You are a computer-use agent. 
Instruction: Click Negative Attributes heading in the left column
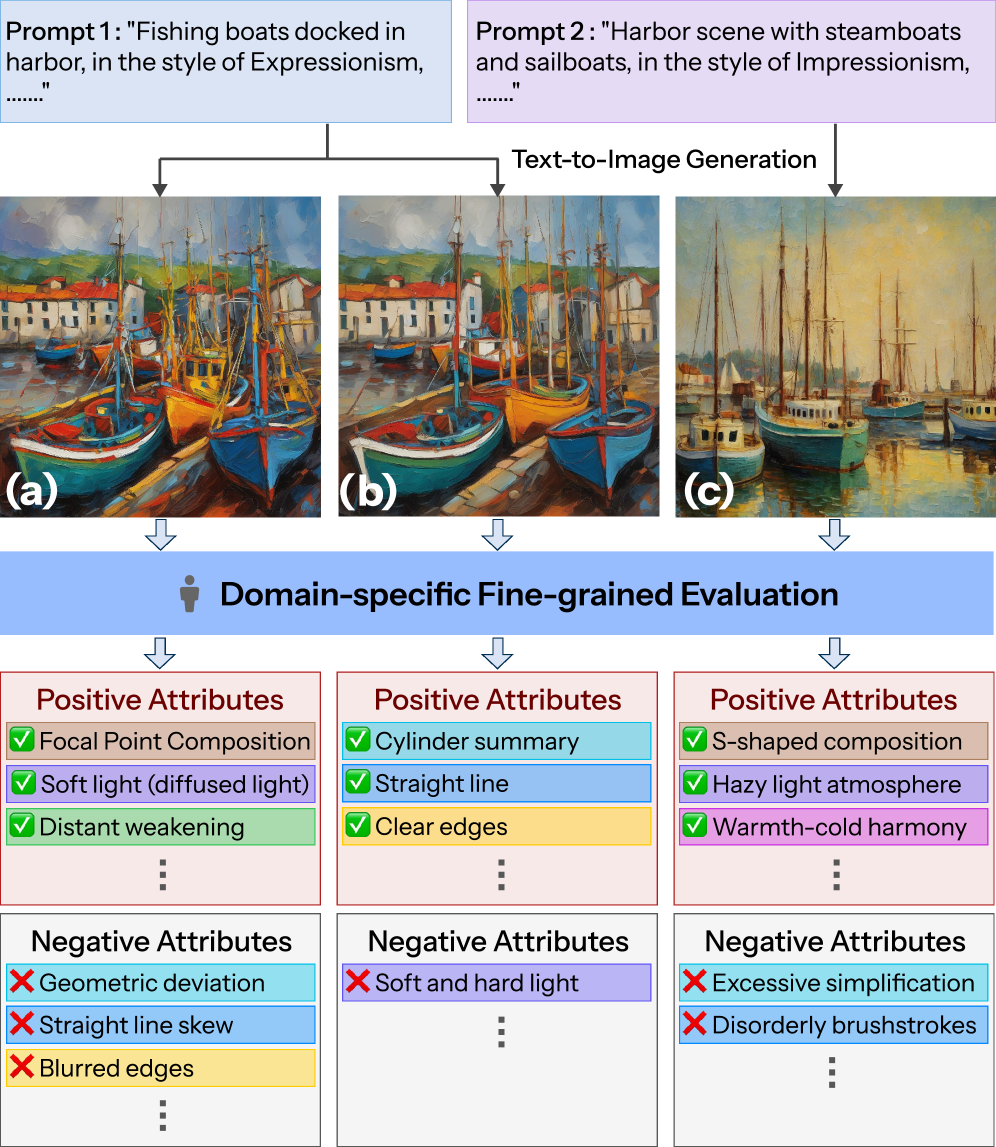(x=162, y=941)
